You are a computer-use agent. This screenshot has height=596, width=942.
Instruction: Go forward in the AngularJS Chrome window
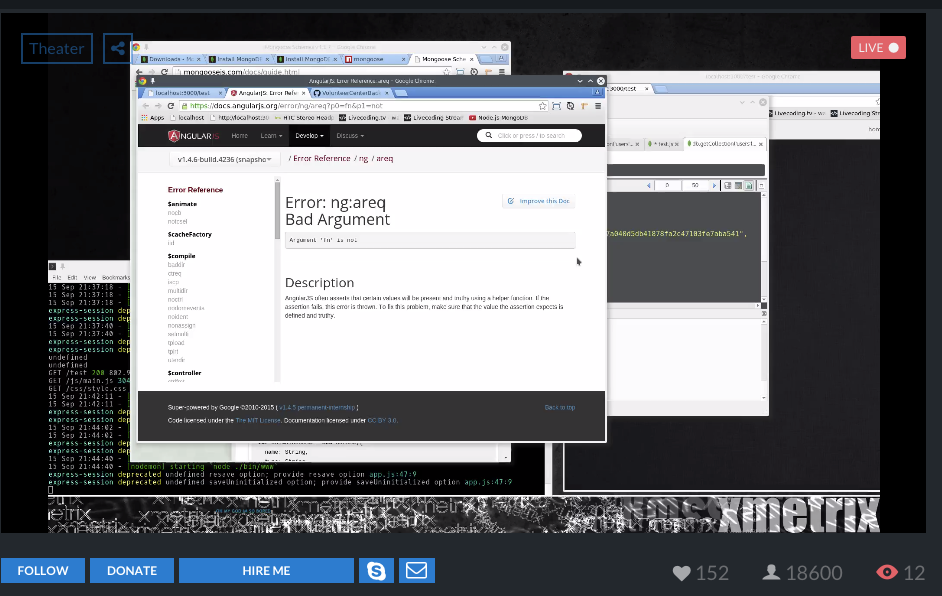158,106
